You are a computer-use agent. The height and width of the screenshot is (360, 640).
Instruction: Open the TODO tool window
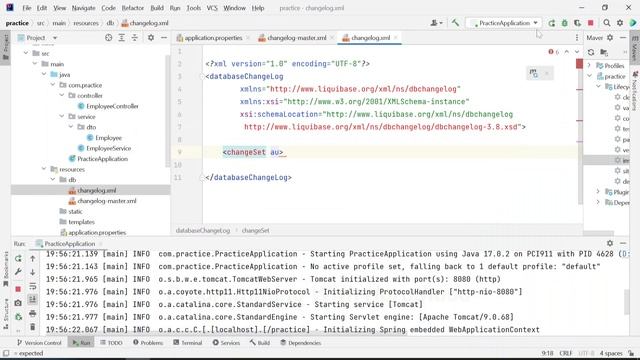111,343
